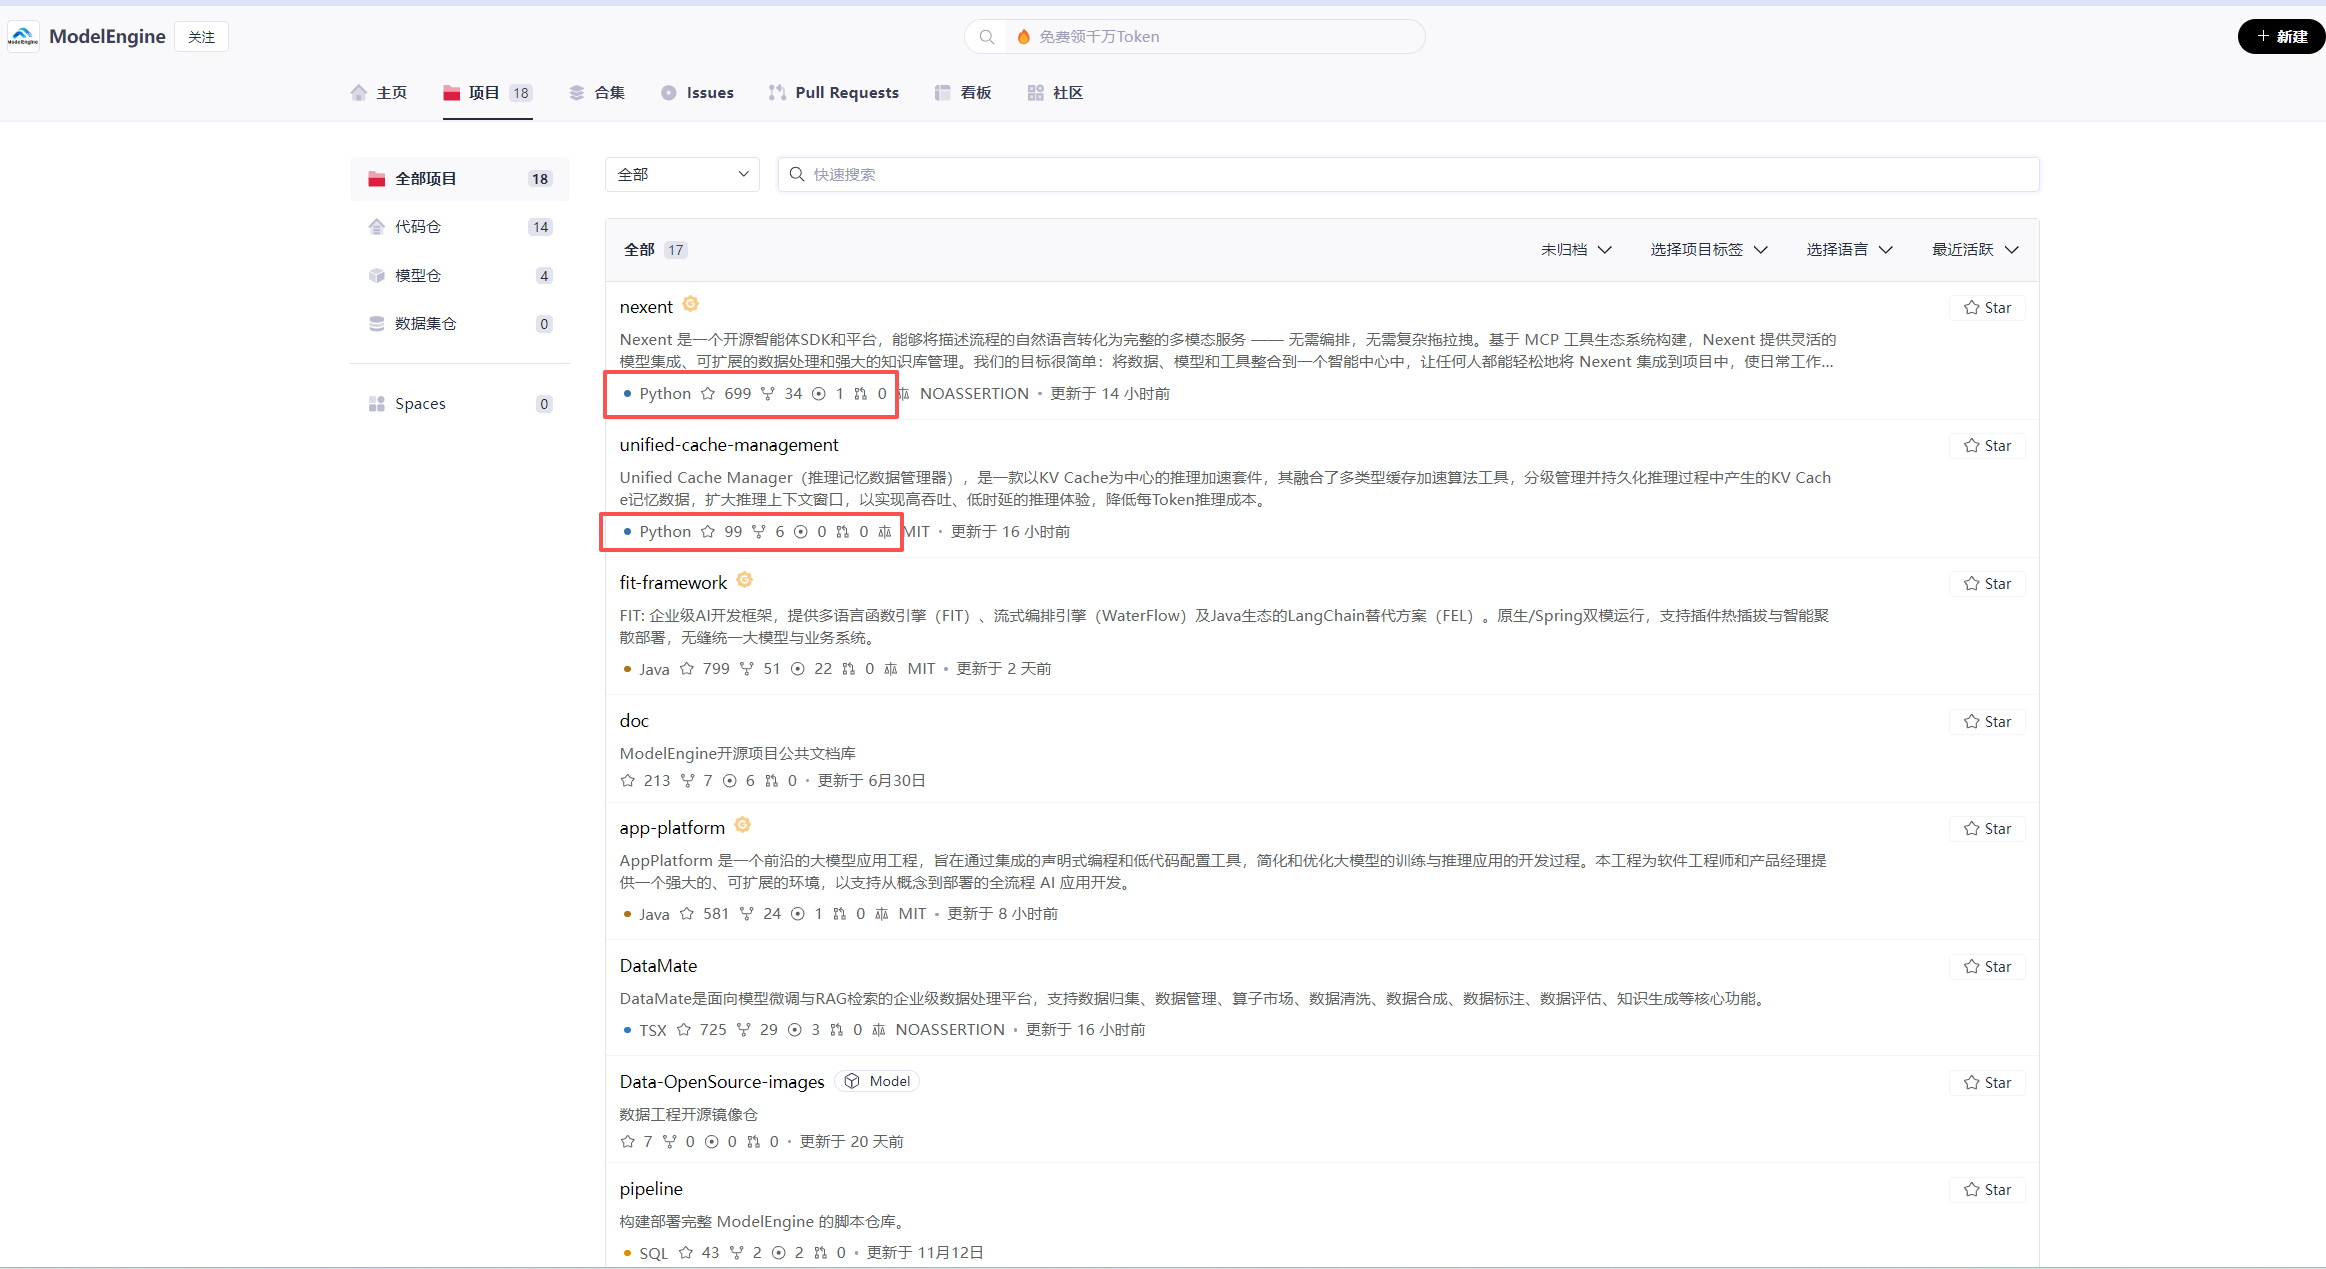
Task: Expand the 选择语言 language dropdown
Action: click(1849, 250)
